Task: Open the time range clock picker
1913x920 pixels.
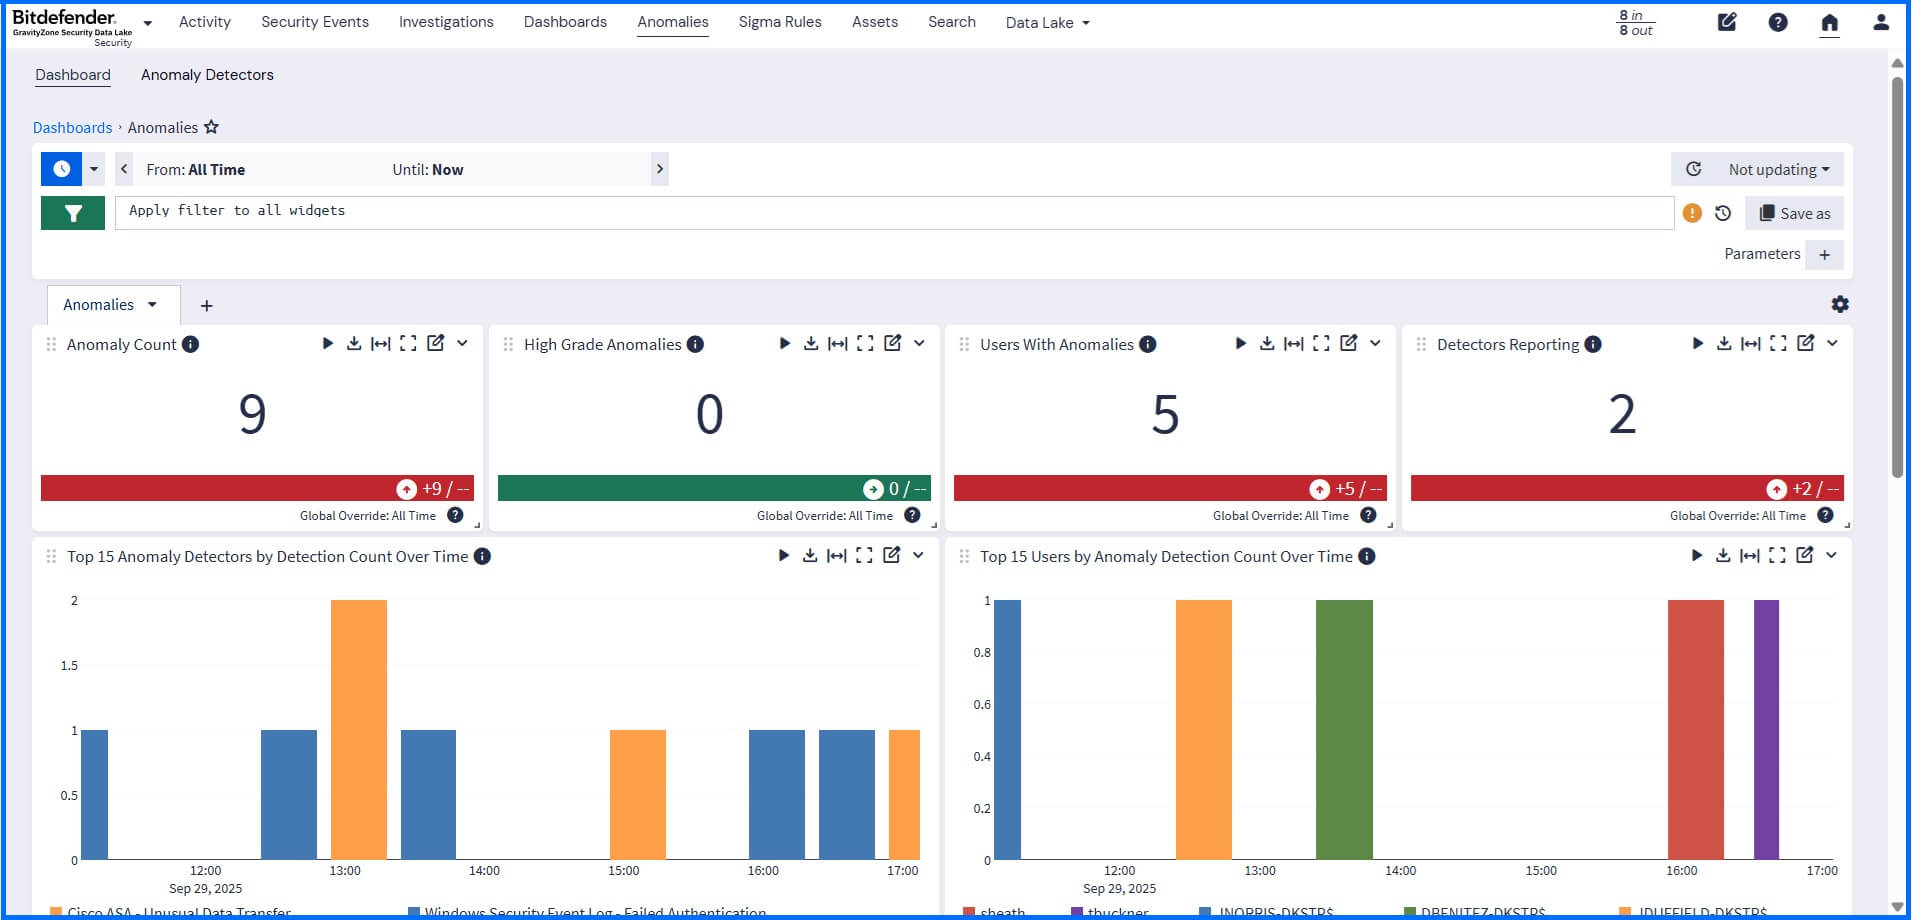Action: pyautogui.click(x=60, y=168)
